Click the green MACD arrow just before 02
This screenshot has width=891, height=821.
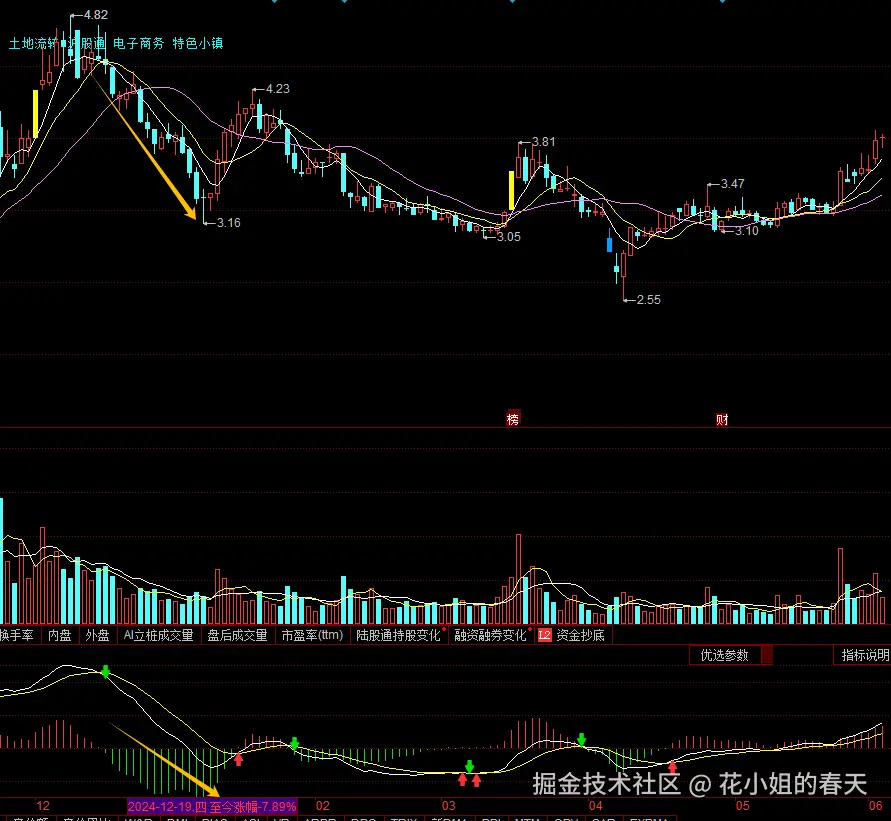pyautogui.click(x=294, y=743)
